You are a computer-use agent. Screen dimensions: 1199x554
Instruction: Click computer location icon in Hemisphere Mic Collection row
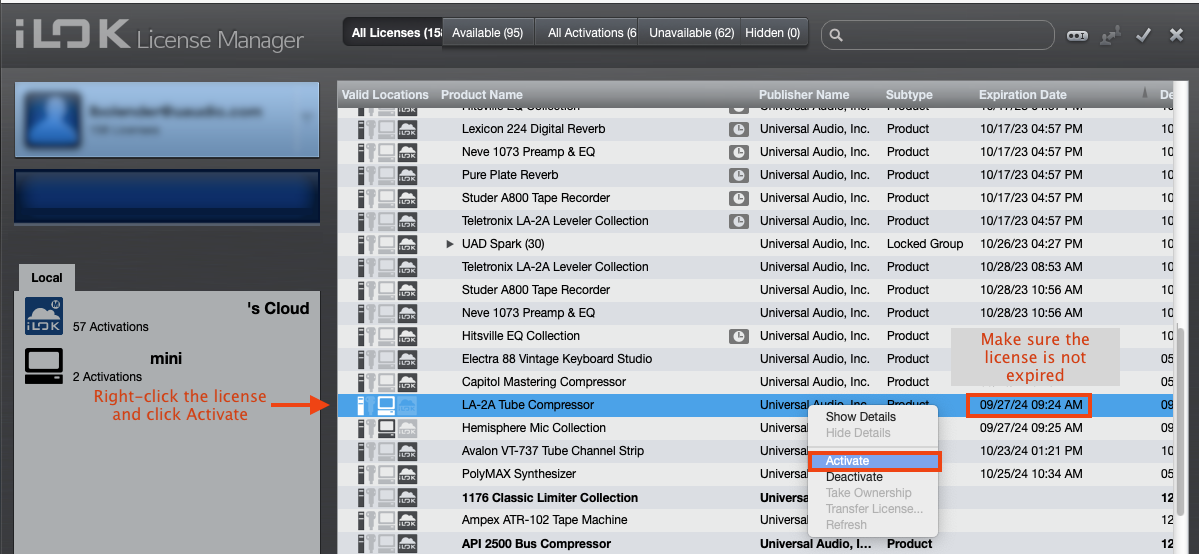[387, 428]
